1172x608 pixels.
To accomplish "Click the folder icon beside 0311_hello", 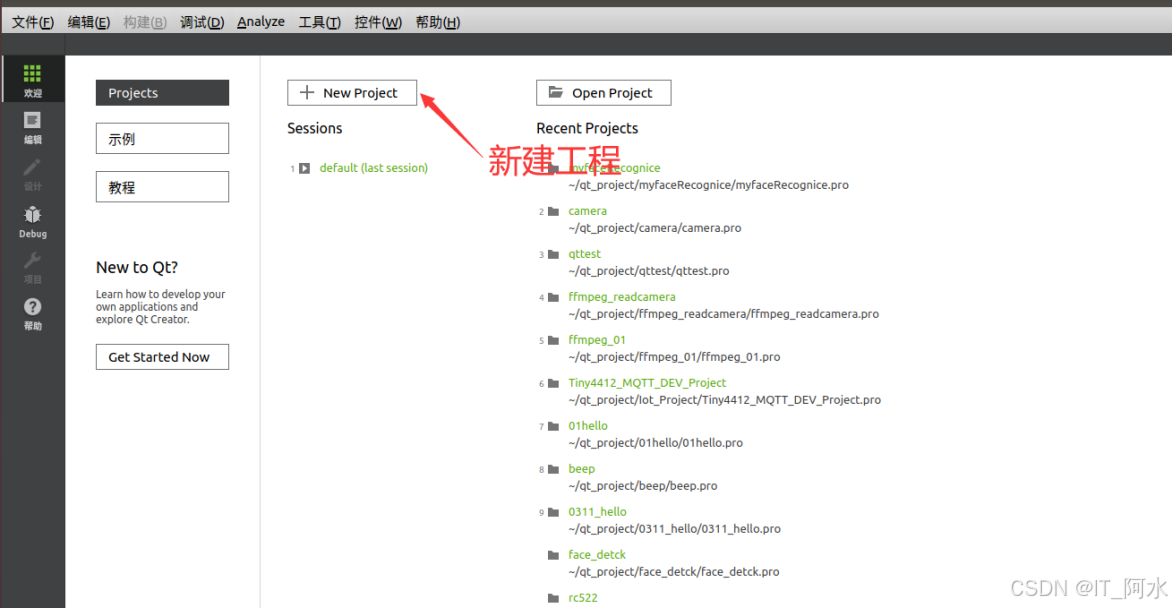I will click(x=553, y=512).
